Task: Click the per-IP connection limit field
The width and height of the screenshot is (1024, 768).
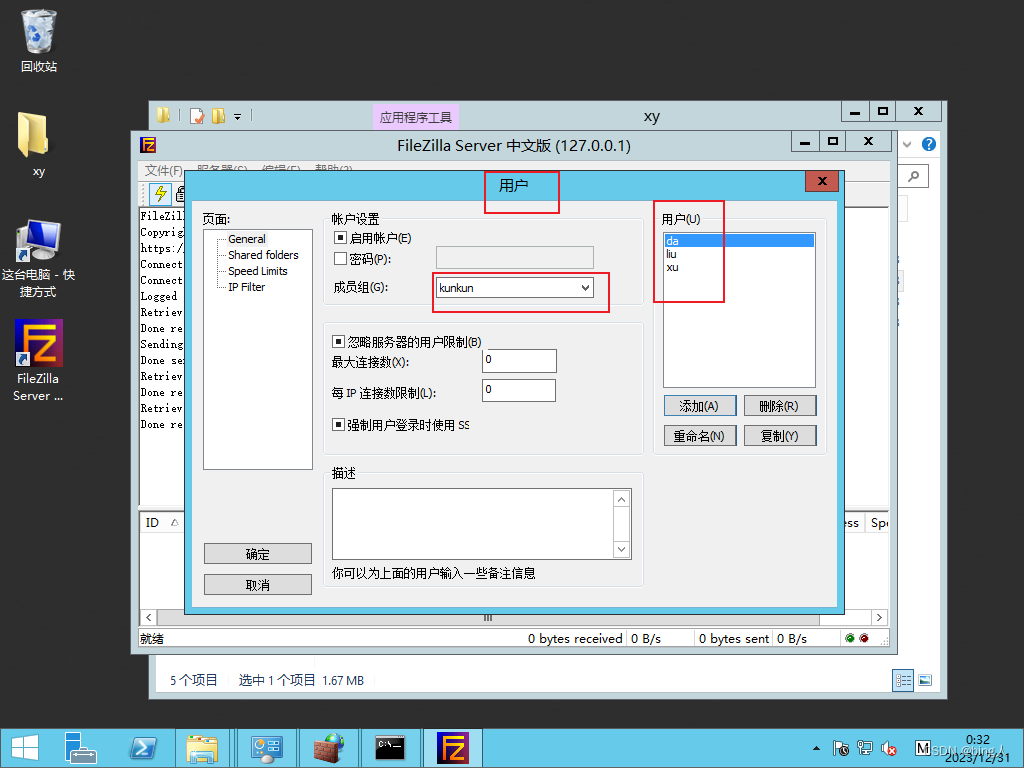Action: (x=519, y=390)
